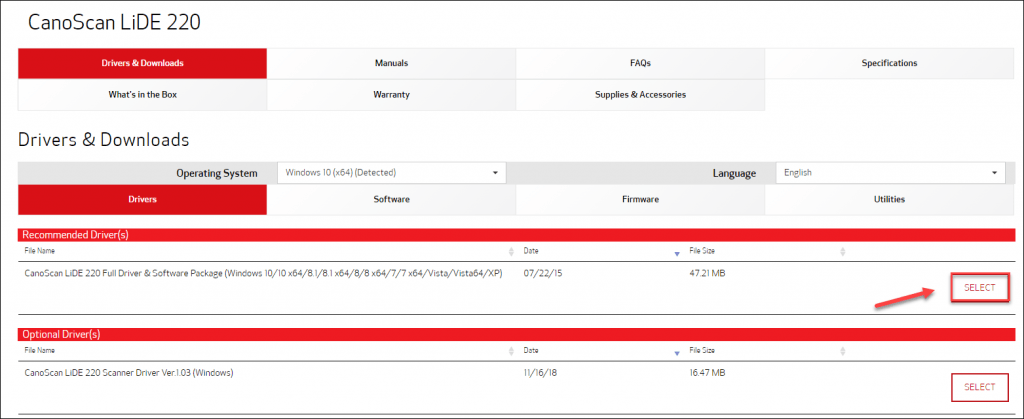The height and width of the screenshot is (419, 1024).
Task: Click SELECT for the Full Driver & Software Package
Action: pos(980,288)
